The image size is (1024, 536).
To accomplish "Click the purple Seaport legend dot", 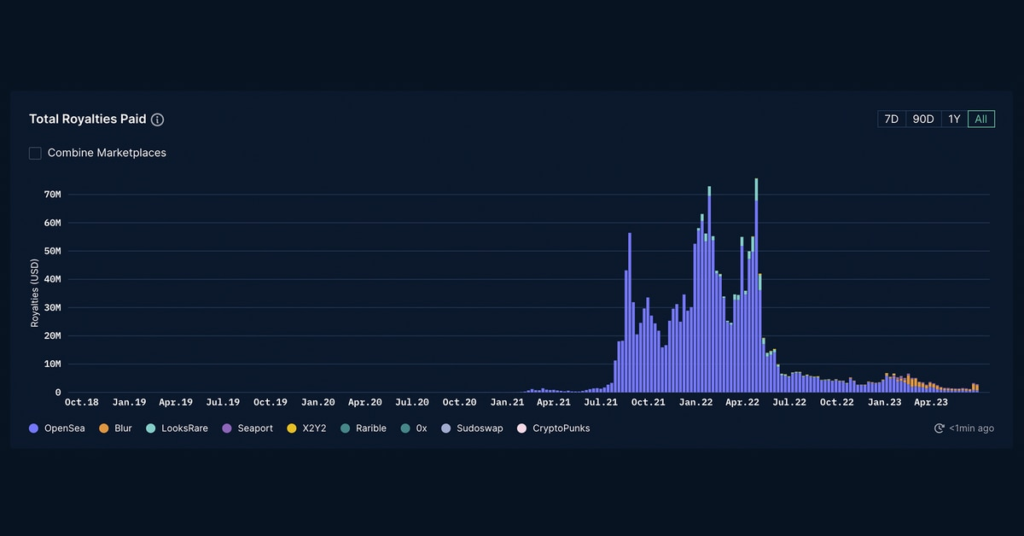I will [x=227, y=428].
